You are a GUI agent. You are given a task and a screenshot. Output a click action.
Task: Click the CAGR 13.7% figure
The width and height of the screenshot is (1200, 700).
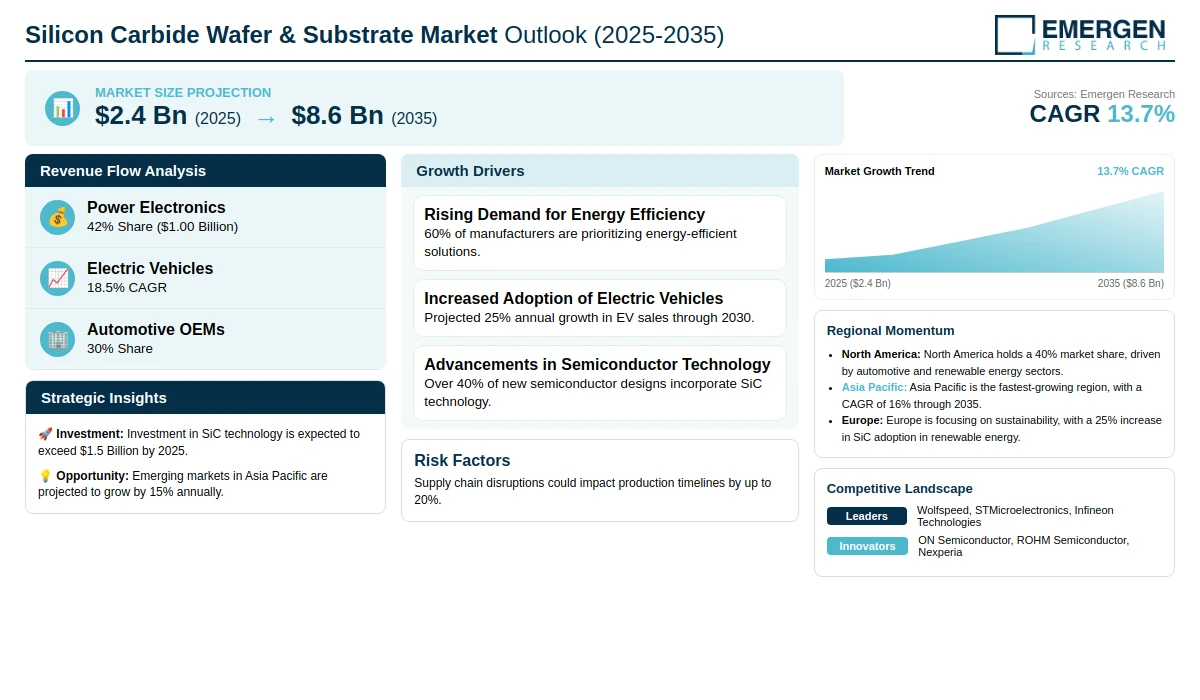point(1102,114)
